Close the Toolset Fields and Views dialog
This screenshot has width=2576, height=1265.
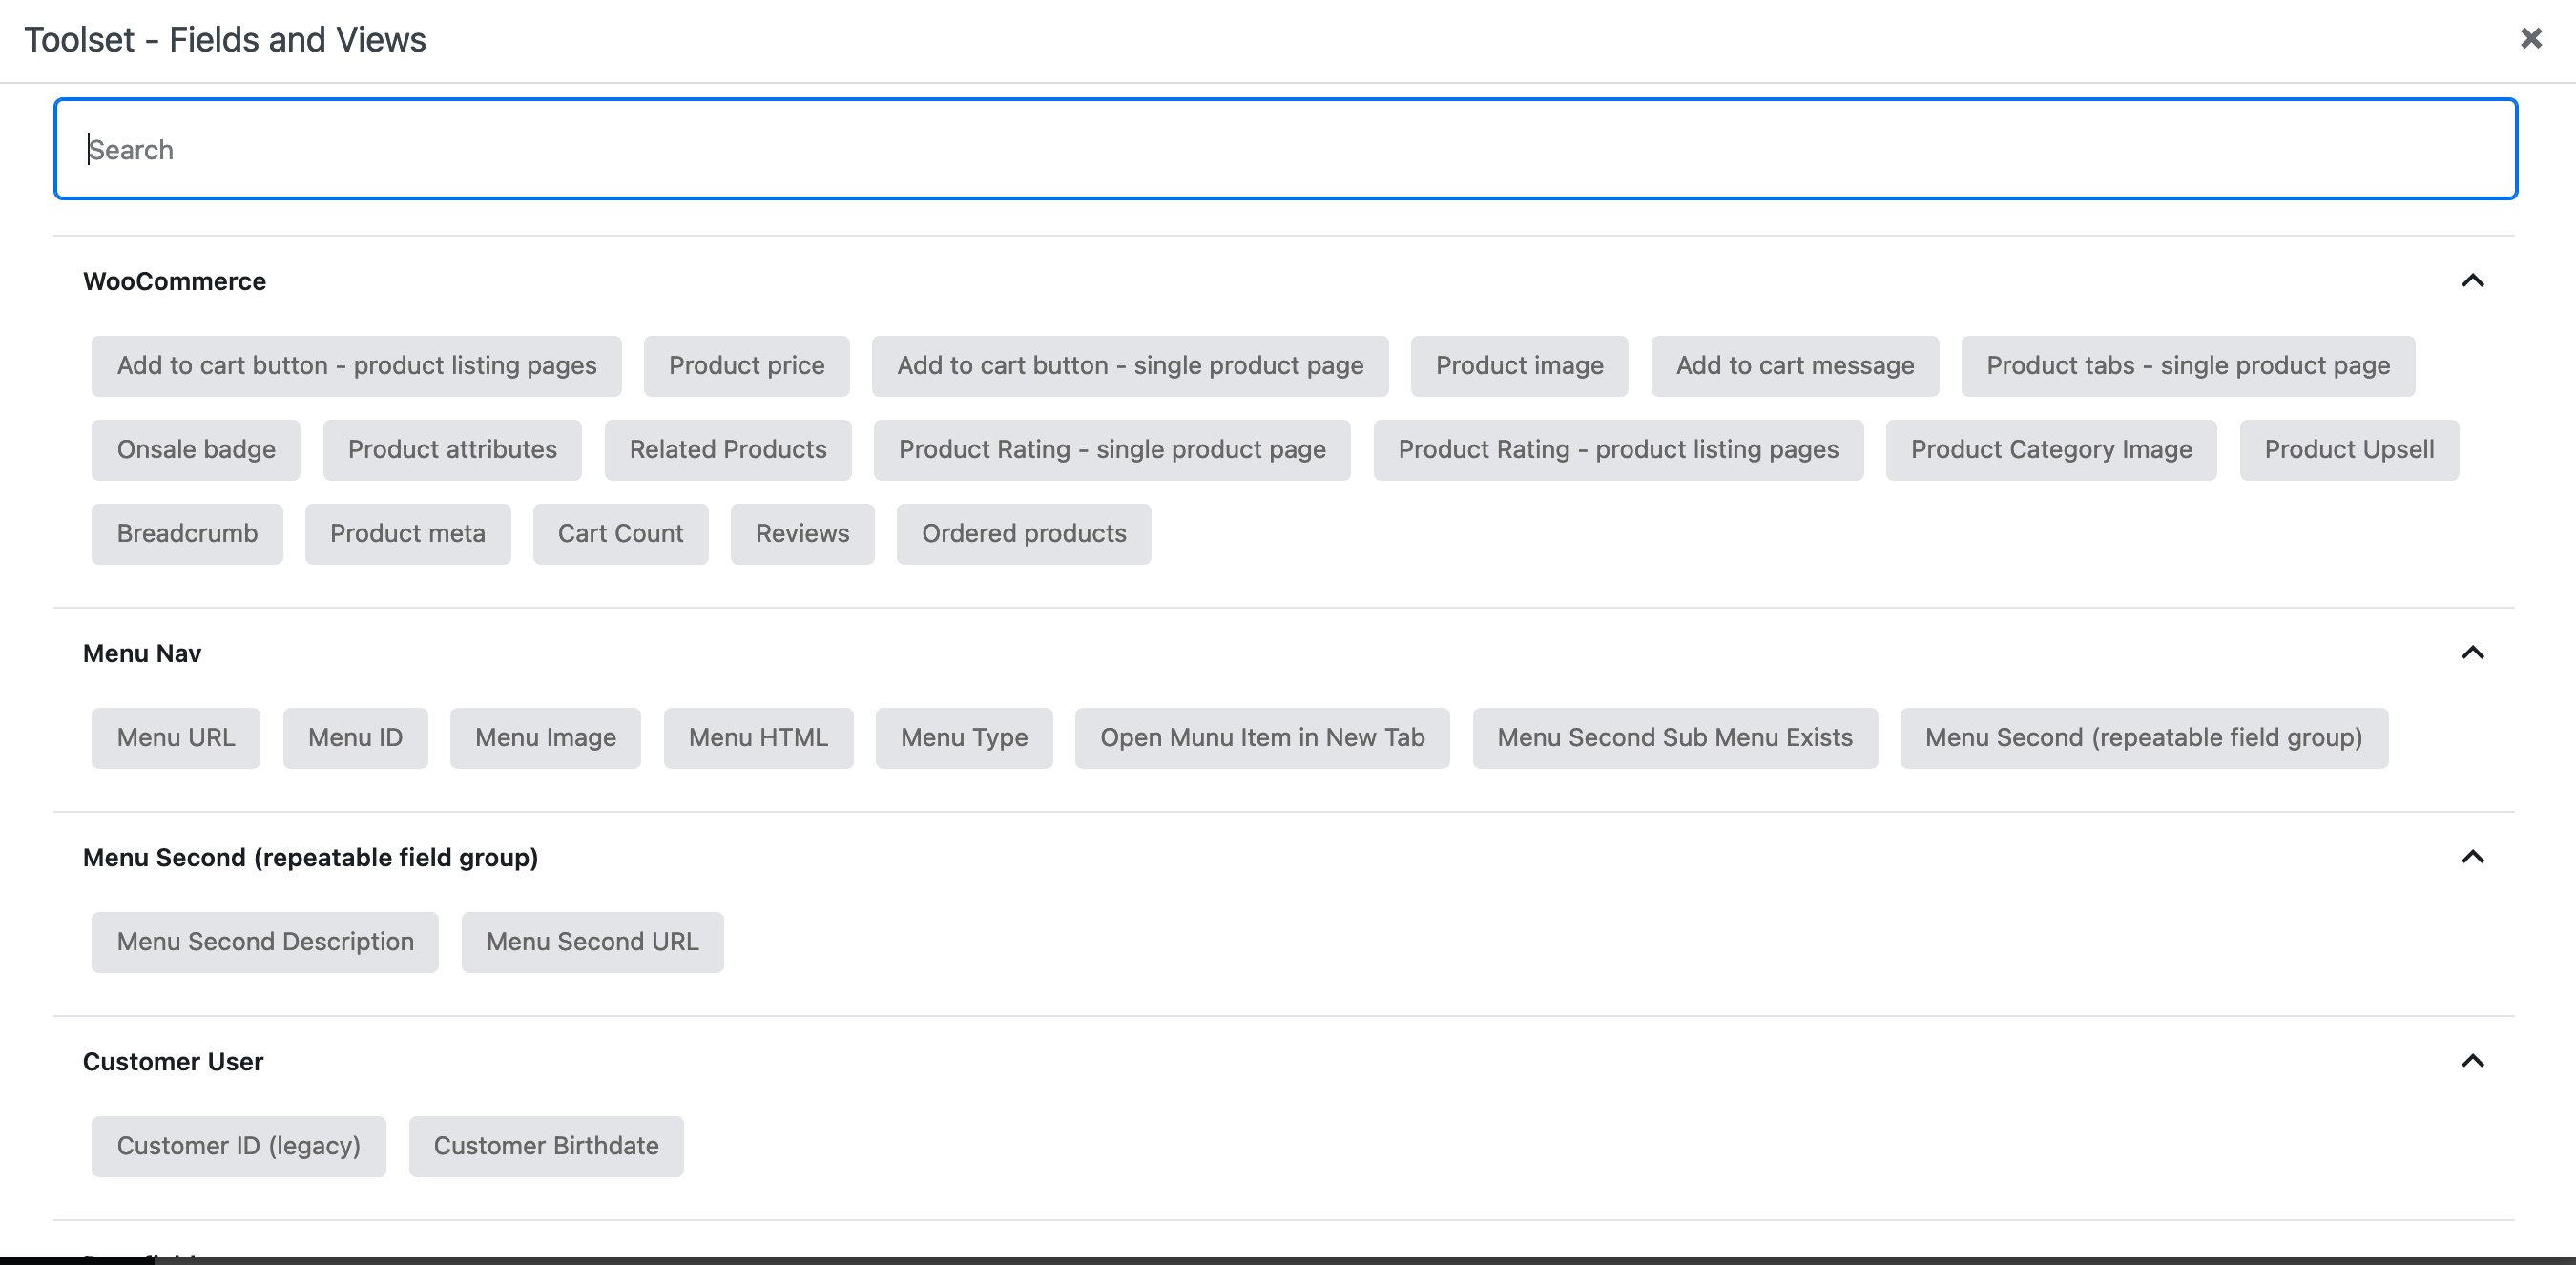pos(2531,39)
